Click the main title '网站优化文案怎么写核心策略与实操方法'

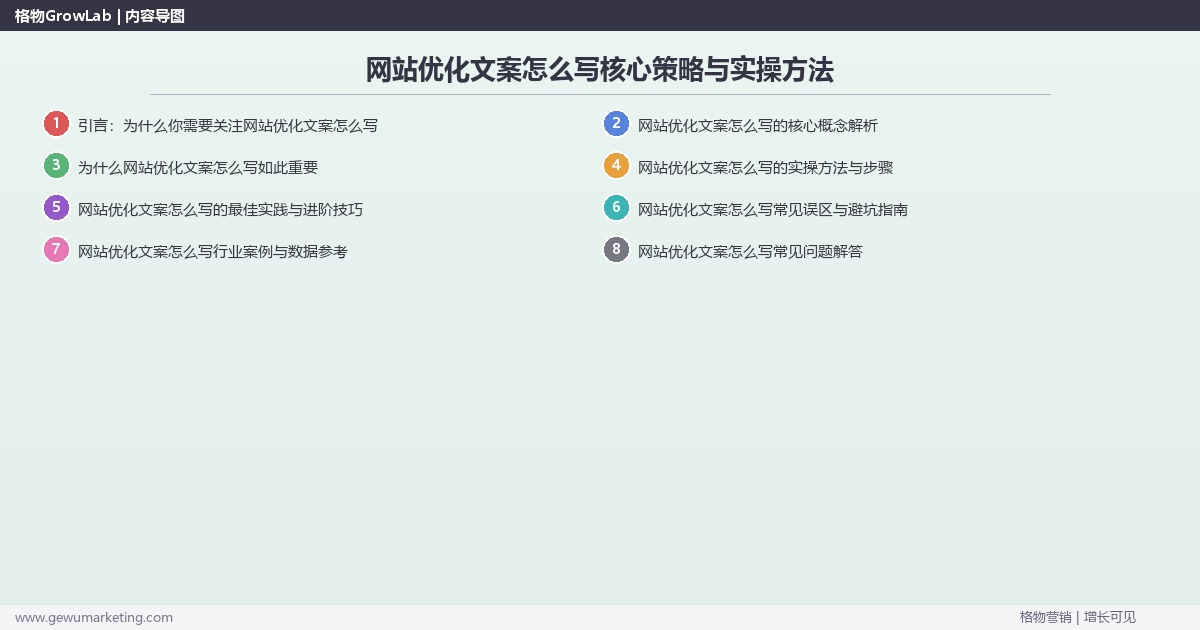tap(600, 70)
